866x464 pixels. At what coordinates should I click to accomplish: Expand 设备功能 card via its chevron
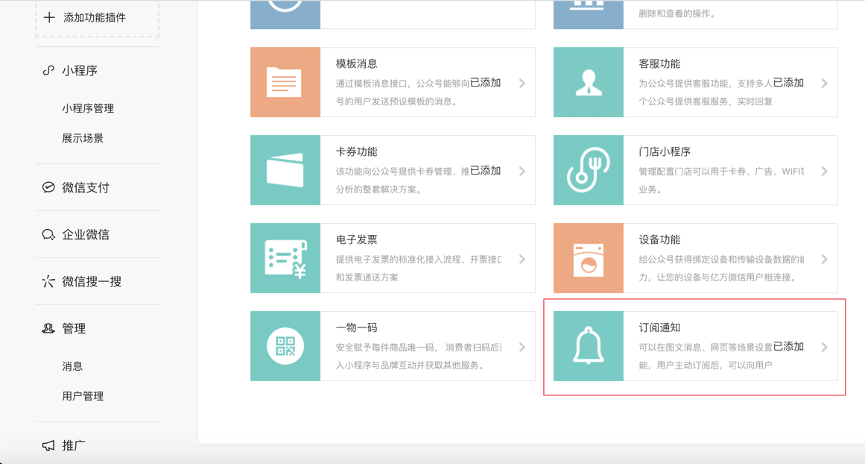(x=825, y=259)
